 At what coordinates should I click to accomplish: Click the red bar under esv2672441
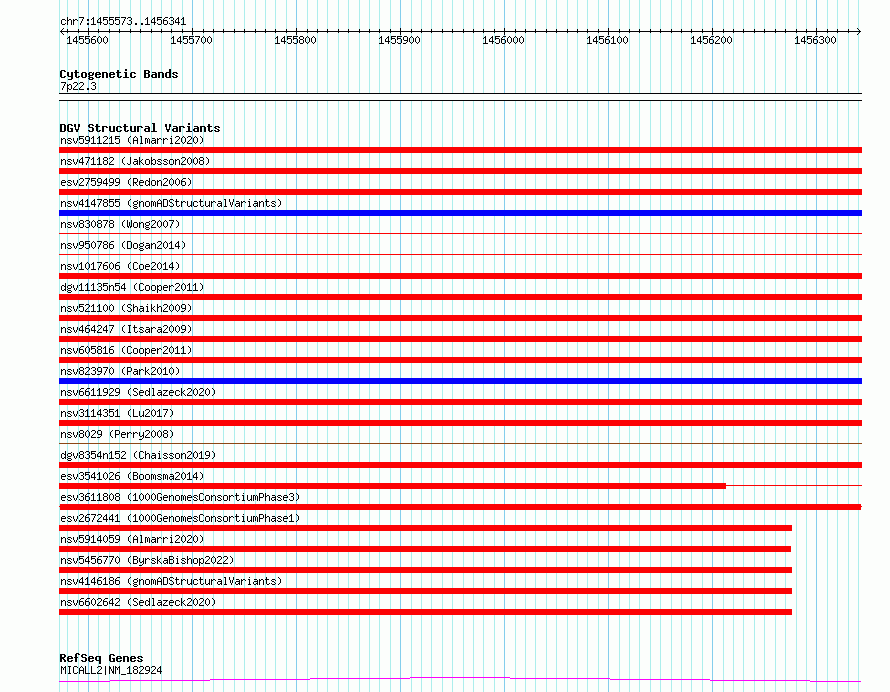[x=425, y=528]
